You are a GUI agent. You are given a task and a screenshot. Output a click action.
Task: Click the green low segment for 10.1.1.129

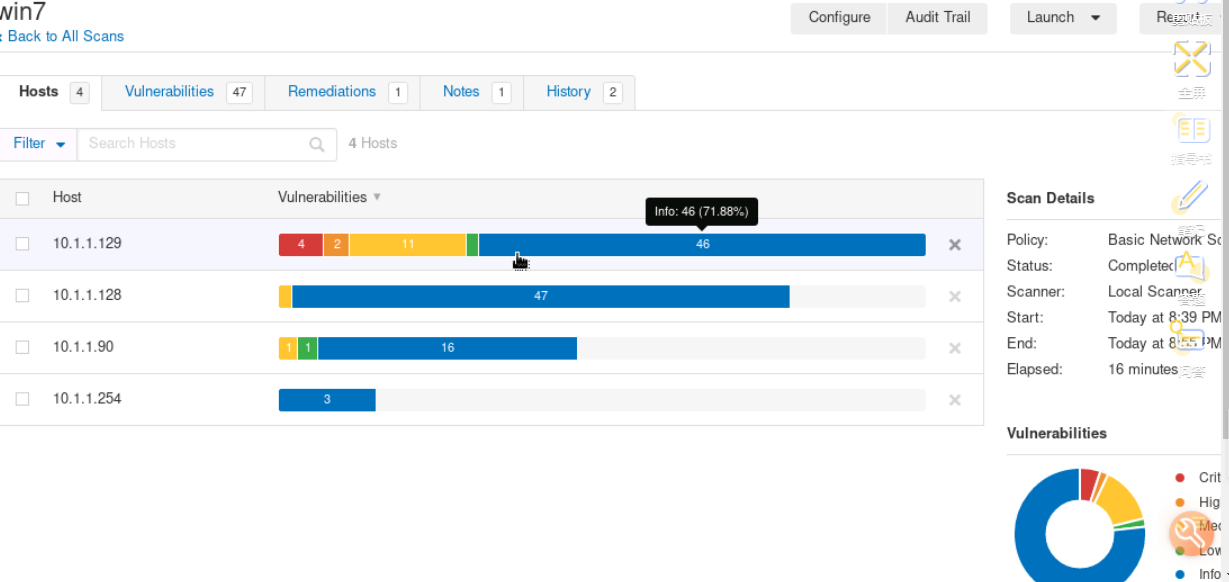coord(472,245)
